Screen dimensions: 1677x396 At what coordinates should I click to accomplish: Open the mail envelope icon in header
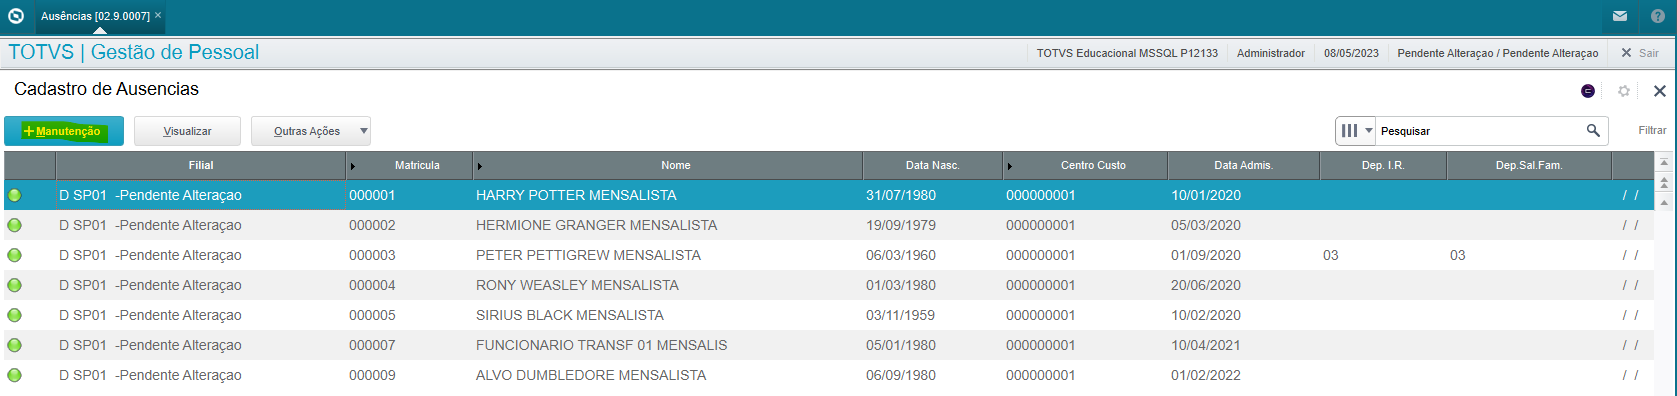(x=1620, y=16)
